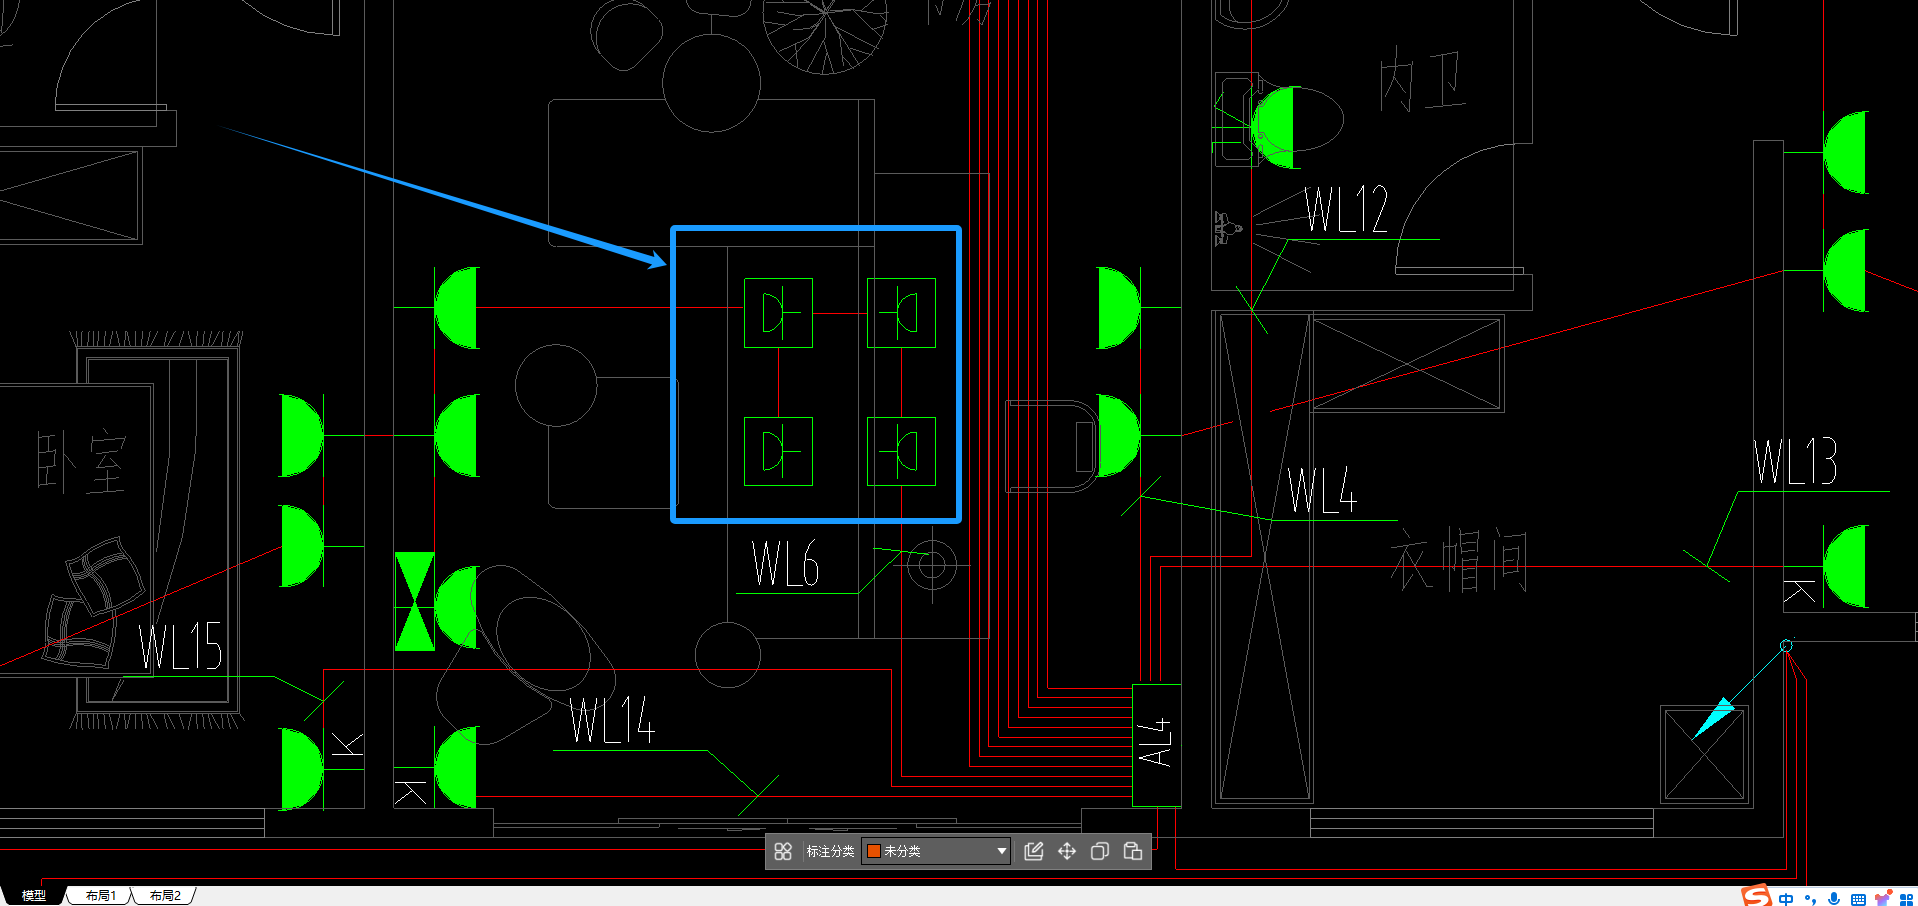Screen dimensions: 1918x906
Task: Toggle the 中 Chinese input mode indicator
Action: coord(1786,899)
